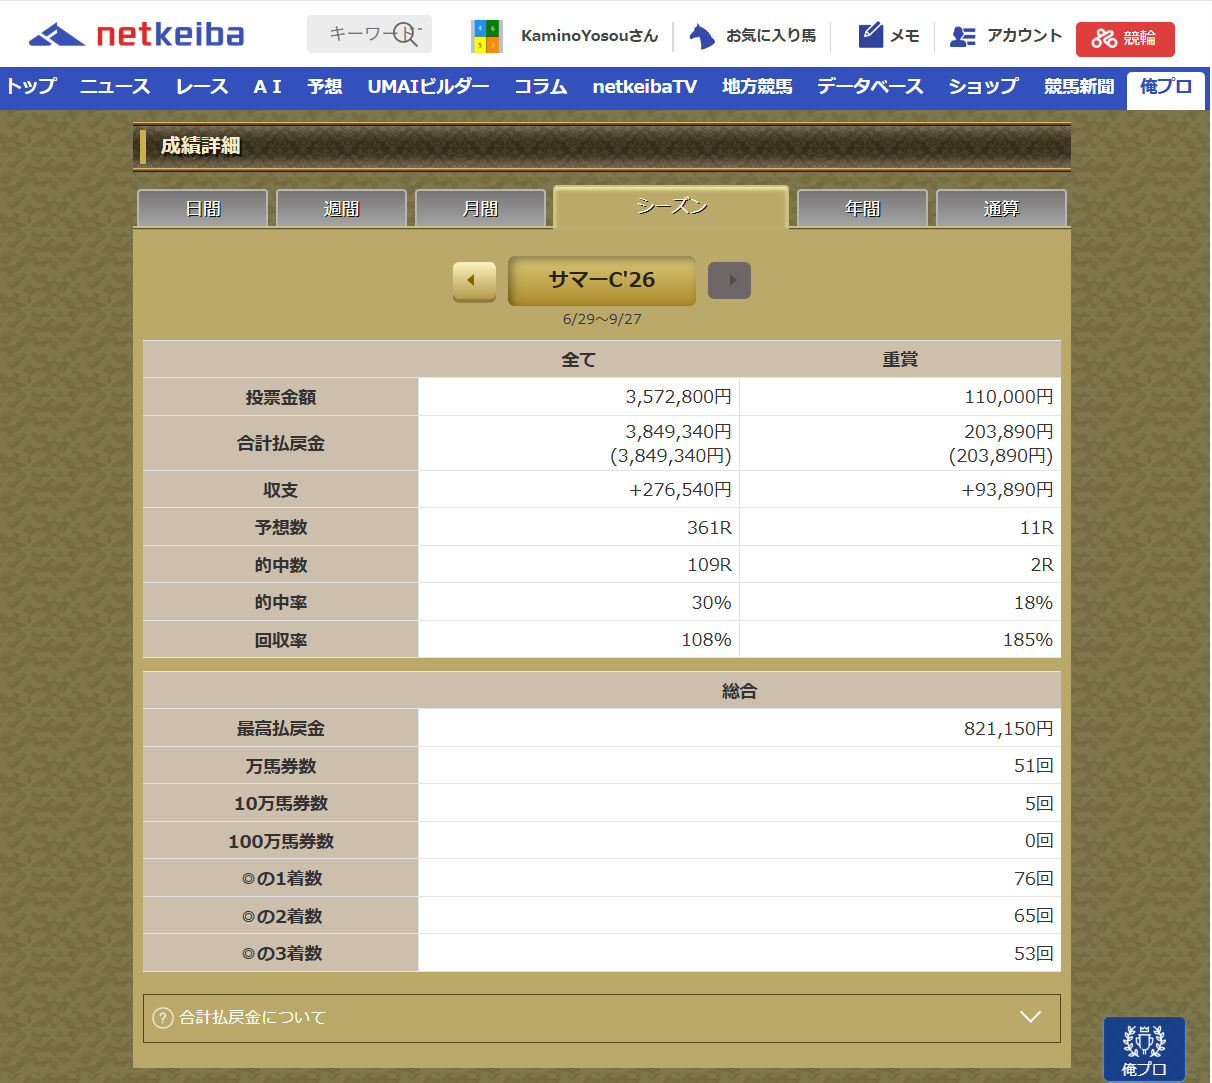Open ショップ in navigation bar

[984, 87]
